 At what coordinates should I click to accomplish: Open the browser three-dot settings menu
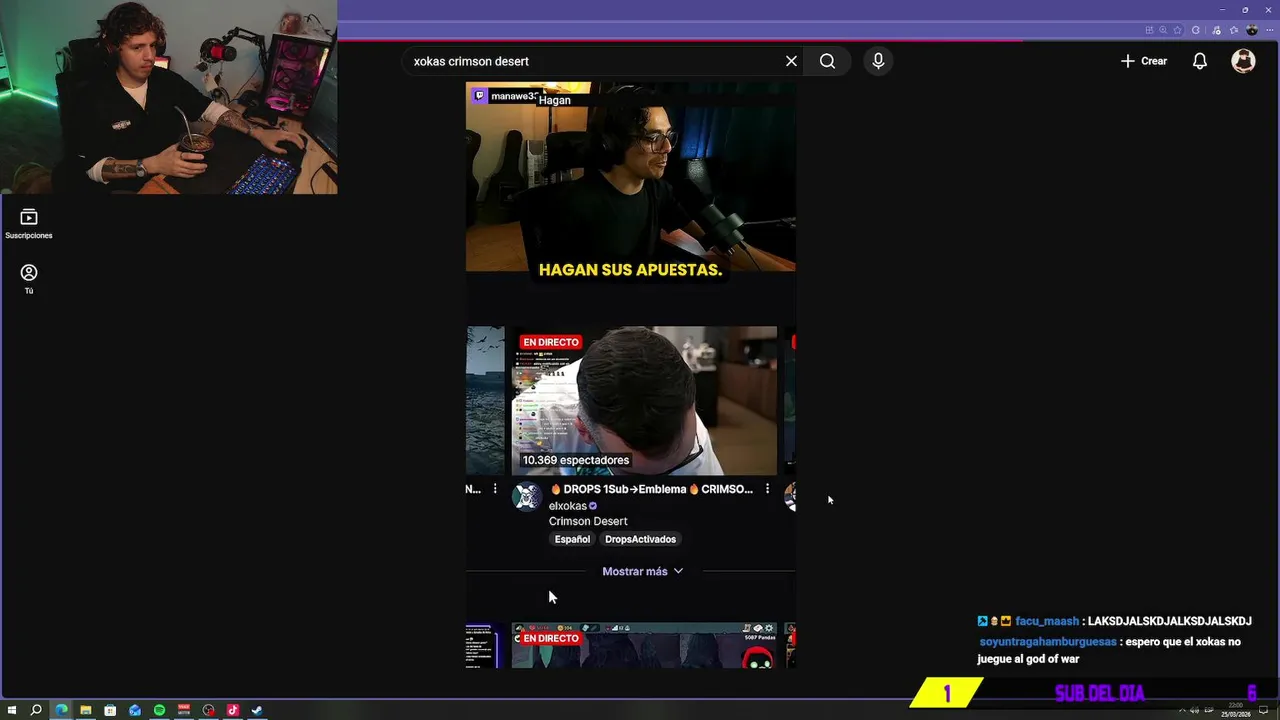pos(1270,30)
